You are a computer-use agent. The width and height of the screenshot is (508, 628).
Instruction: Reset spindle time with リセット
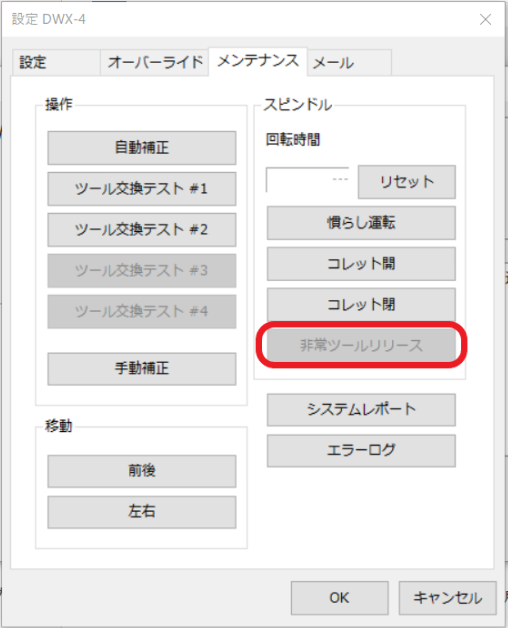point(407,182)
